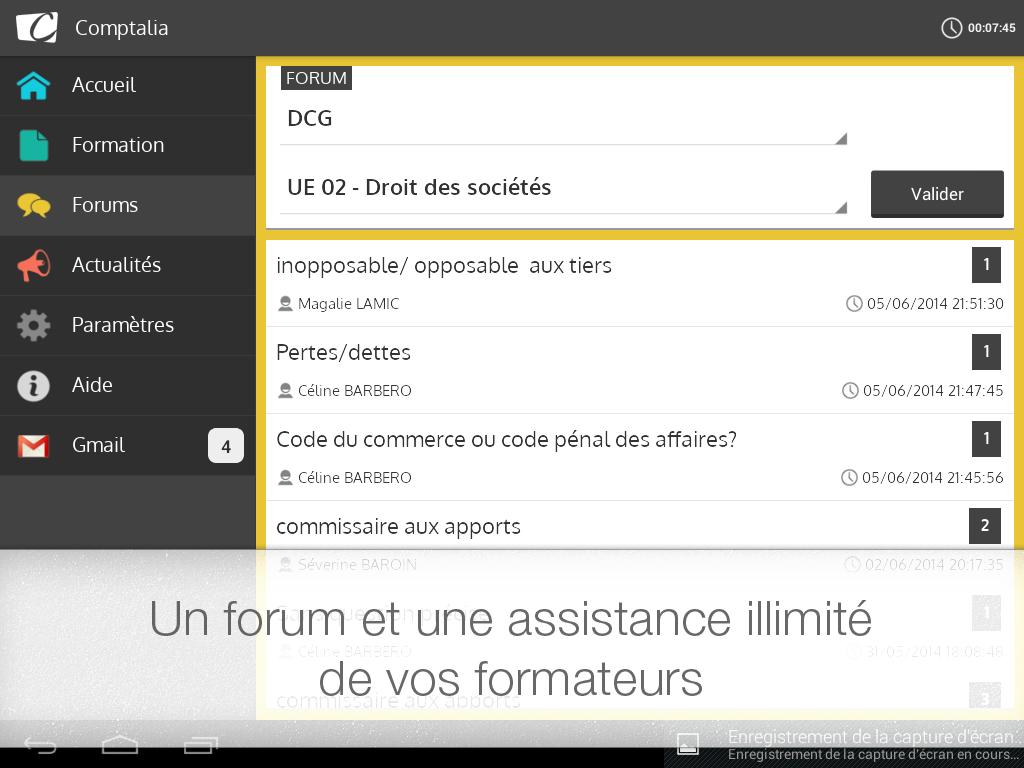1024x768 pixels.
Task: Open "Code du commerce ou code pénal" thread
Action: [x=506, y=440]
